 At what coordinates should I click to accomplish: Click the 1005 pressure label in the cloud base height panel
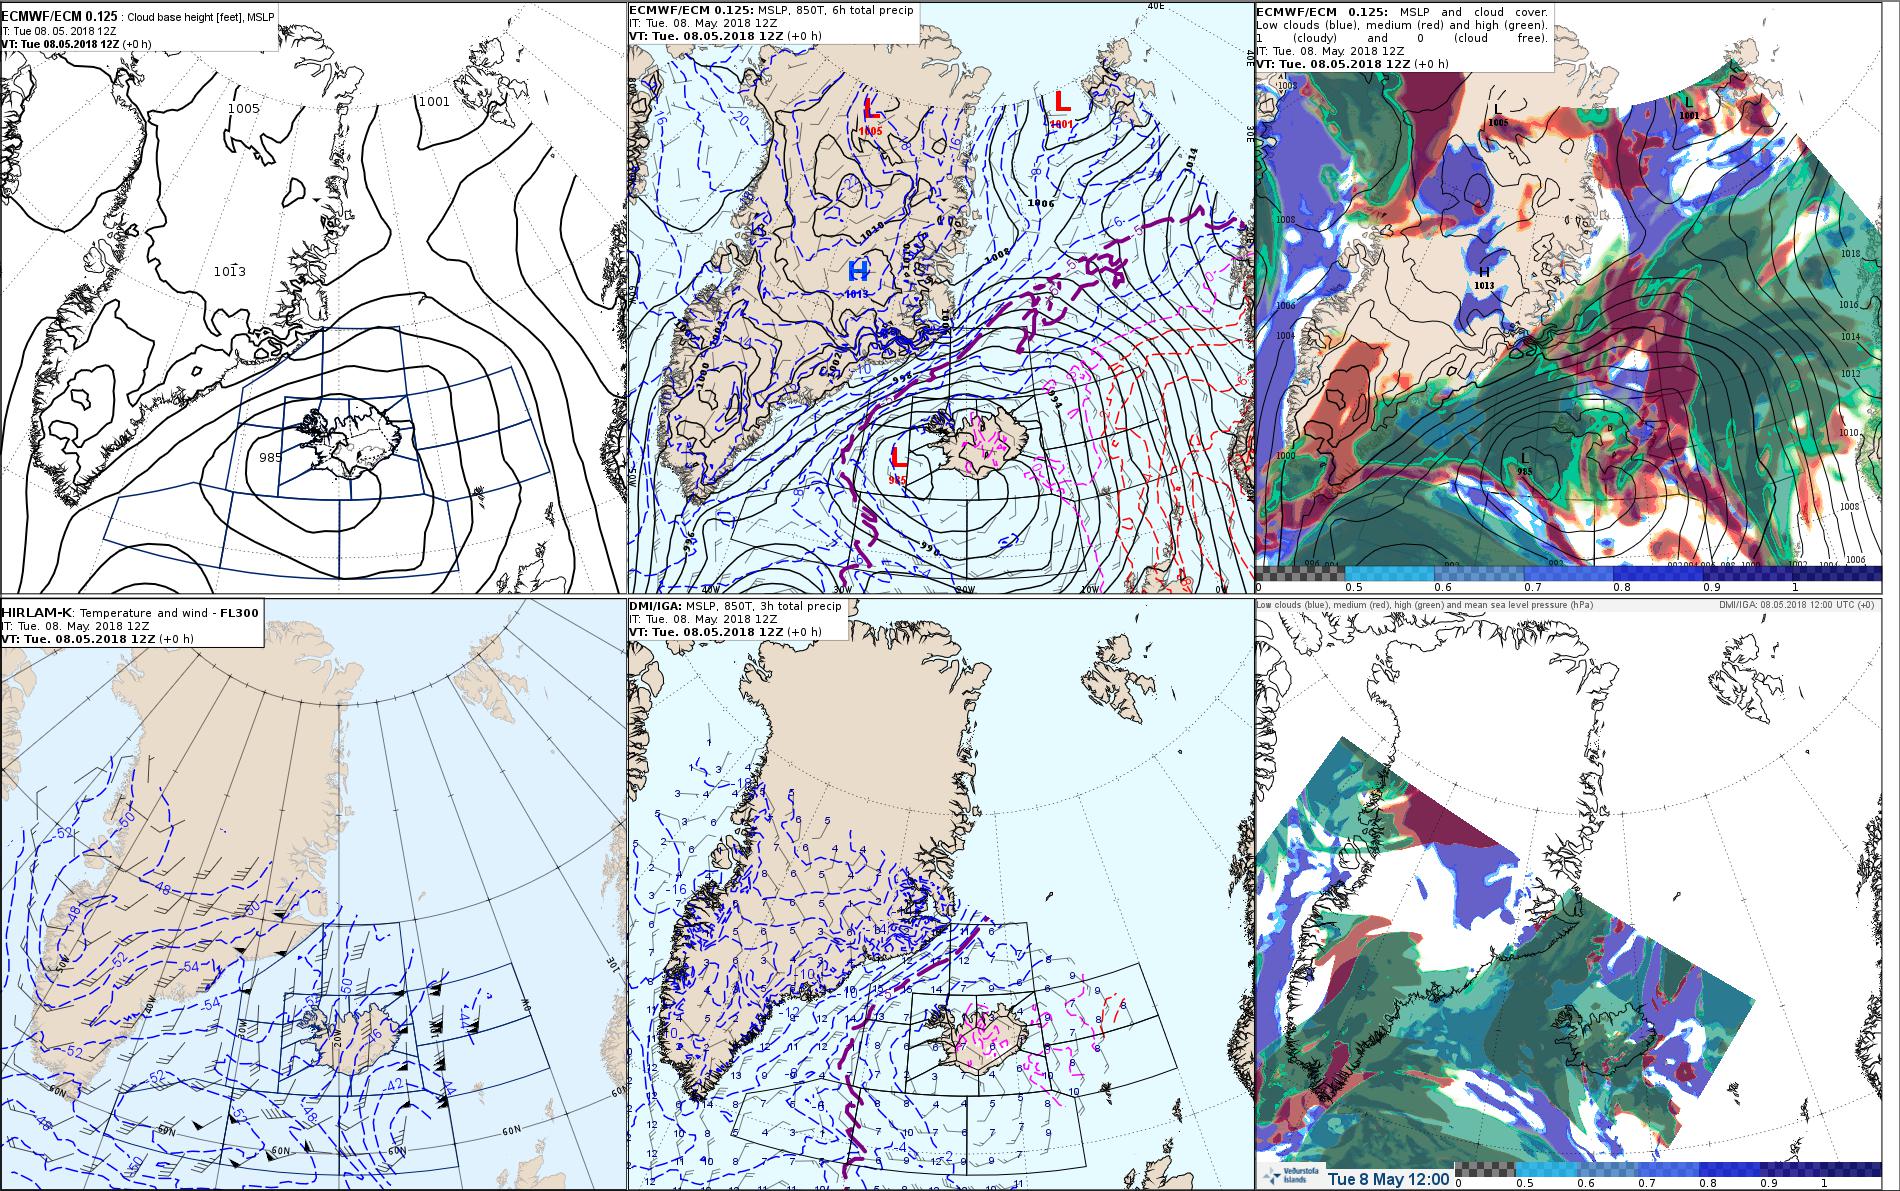point(244,108)
